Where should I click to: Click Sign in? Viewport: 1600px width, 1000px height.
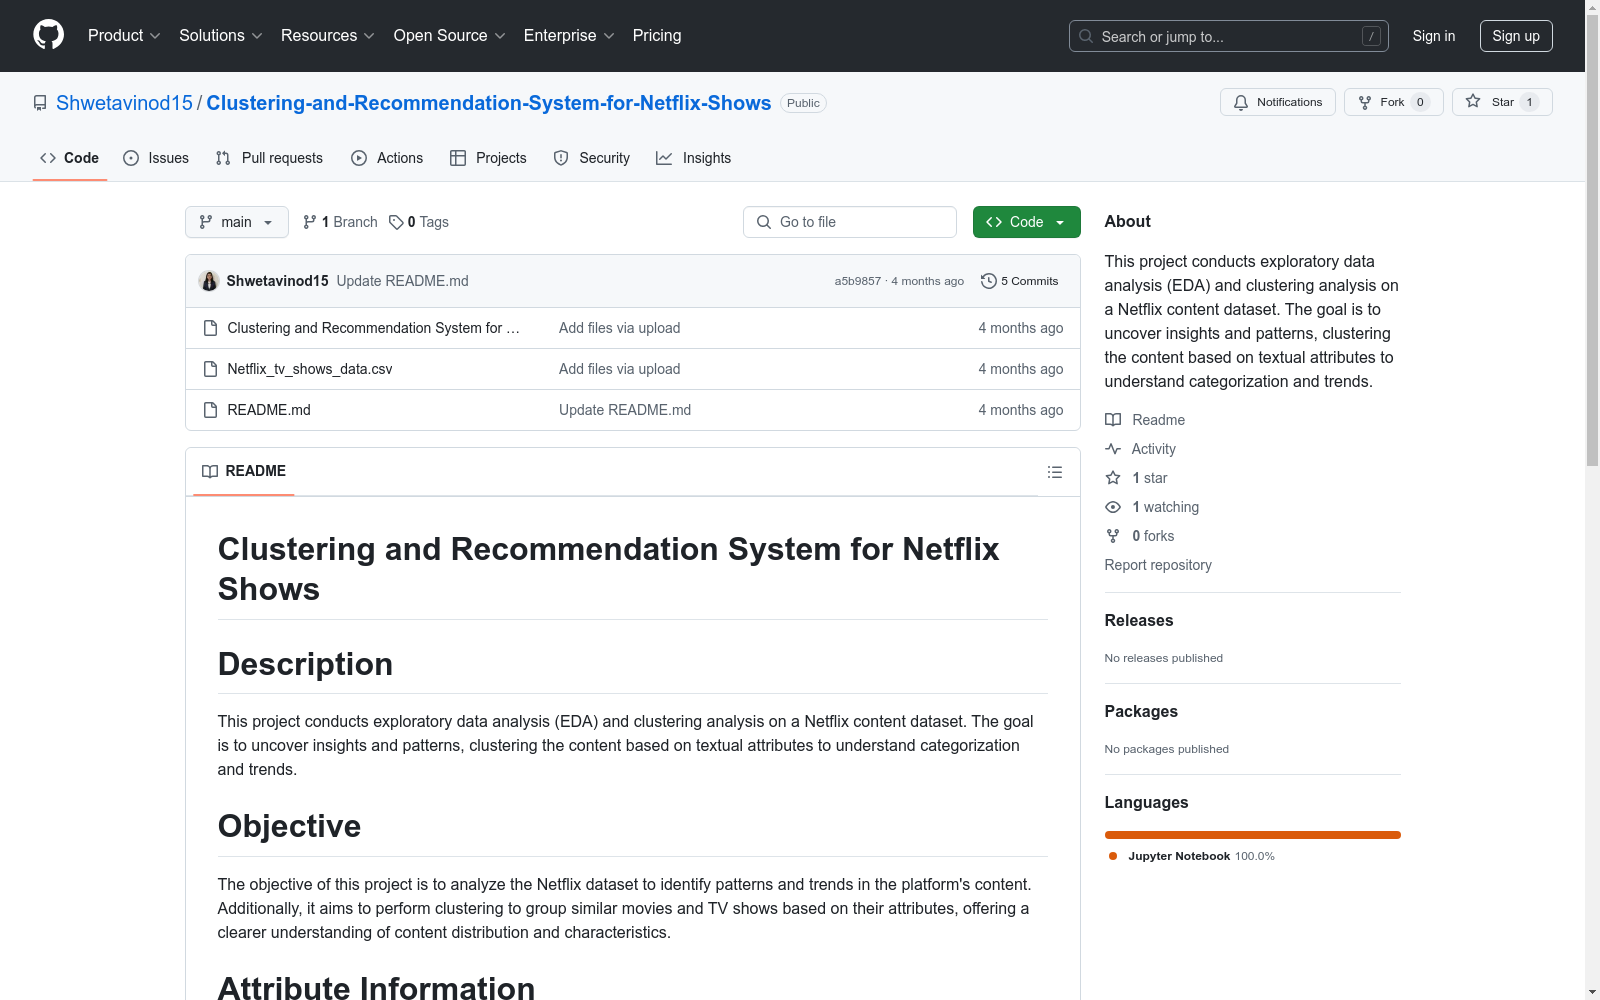click(x=1434, y=36)
